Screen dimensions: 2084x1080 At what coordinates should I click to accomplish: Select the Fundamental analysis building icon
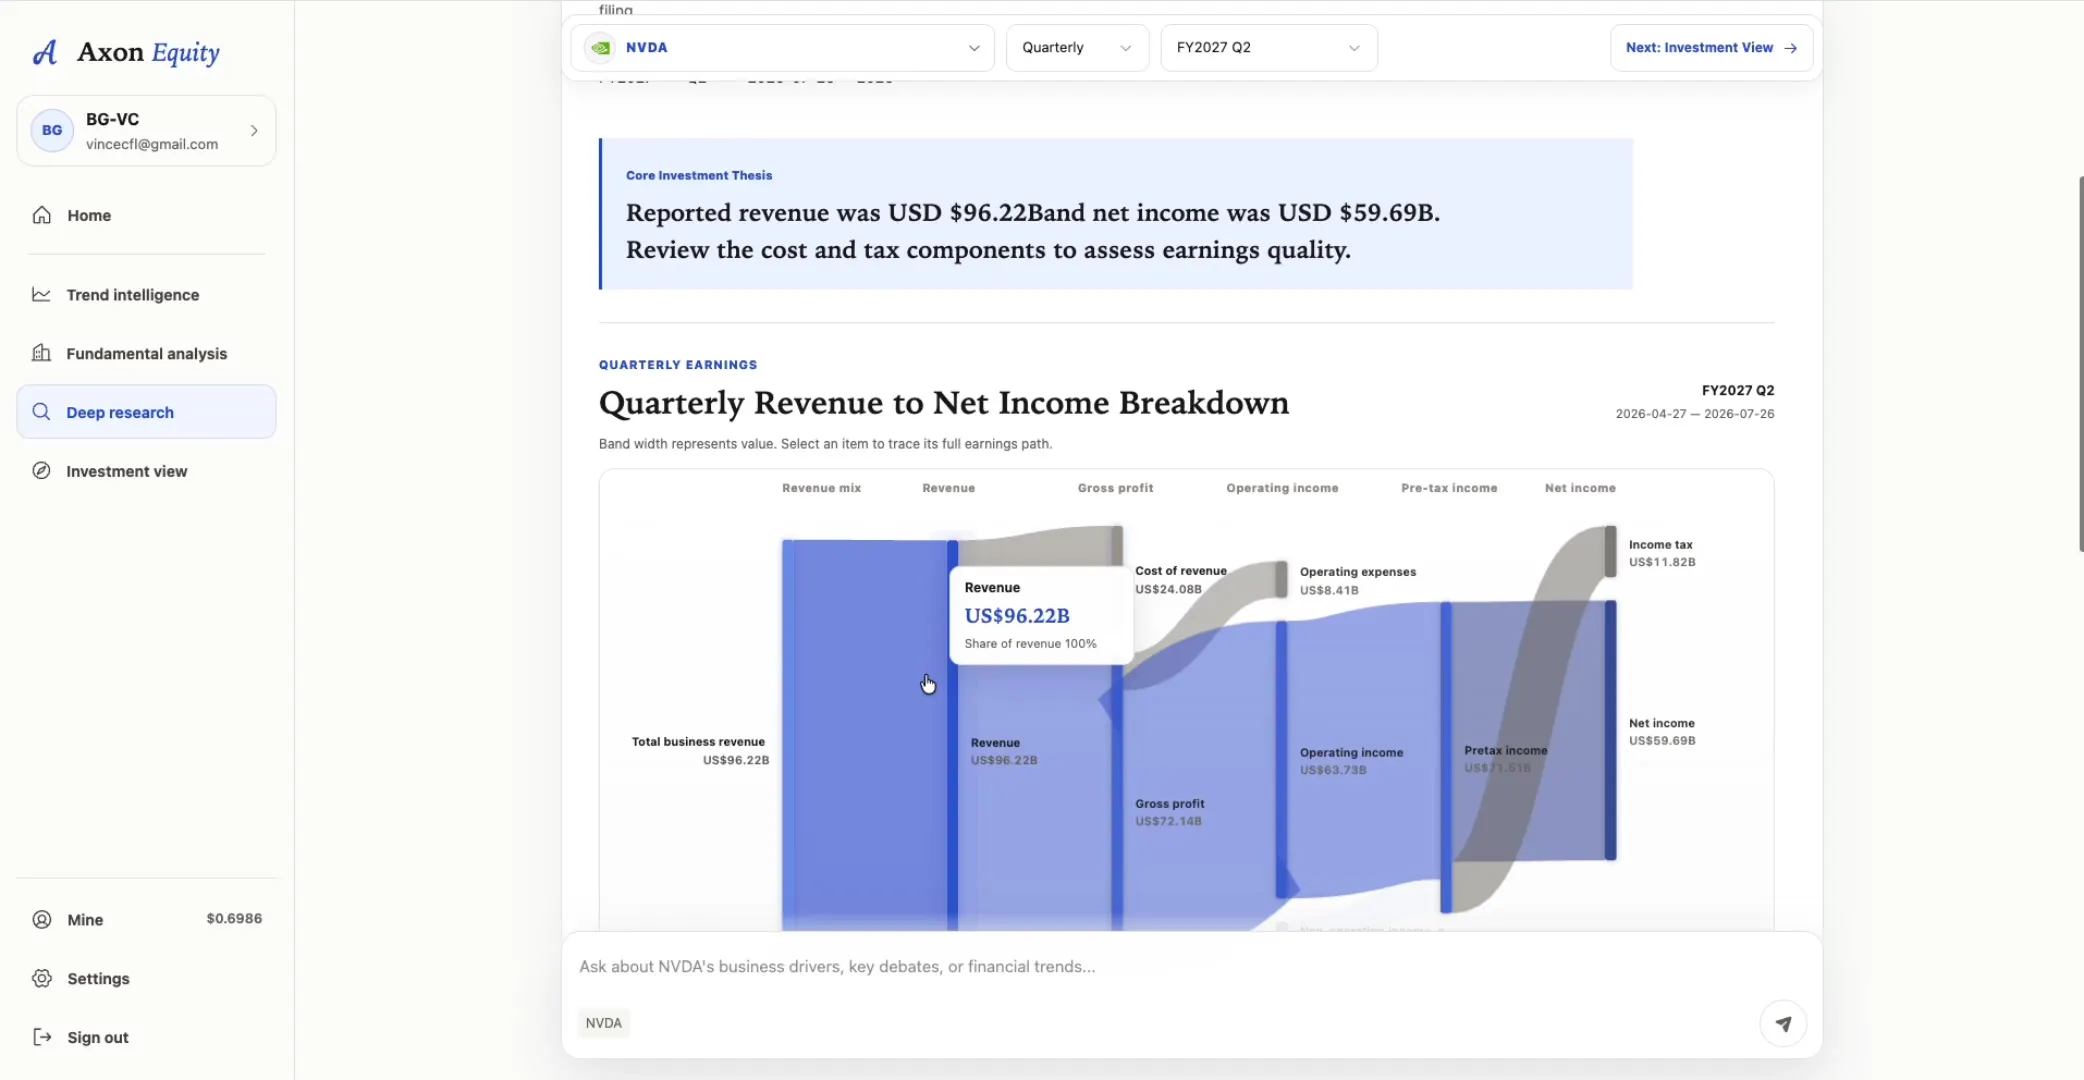41,353
